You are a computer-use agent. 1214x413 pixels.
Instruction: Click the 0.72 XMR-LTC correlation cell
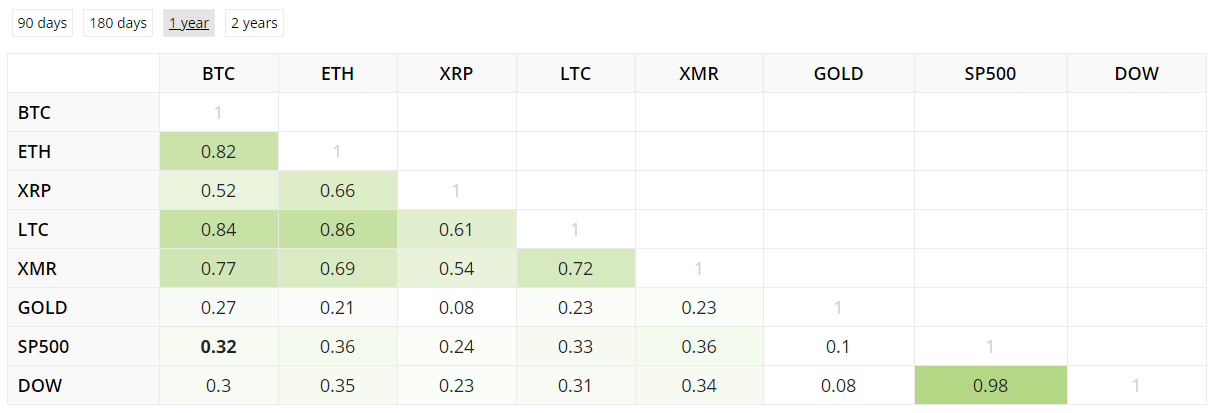pyautogui.click(x=575, y=268)
